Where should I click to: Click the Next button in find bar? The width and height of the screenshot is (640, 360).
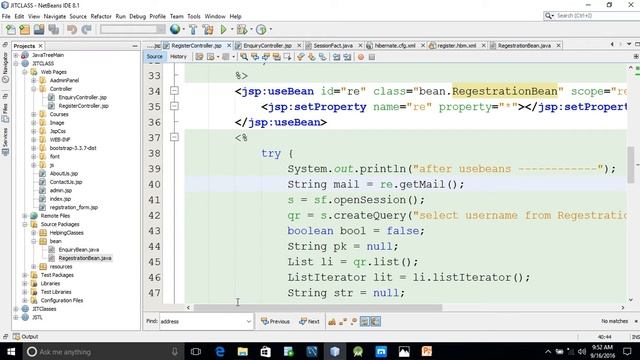[309, 322]
